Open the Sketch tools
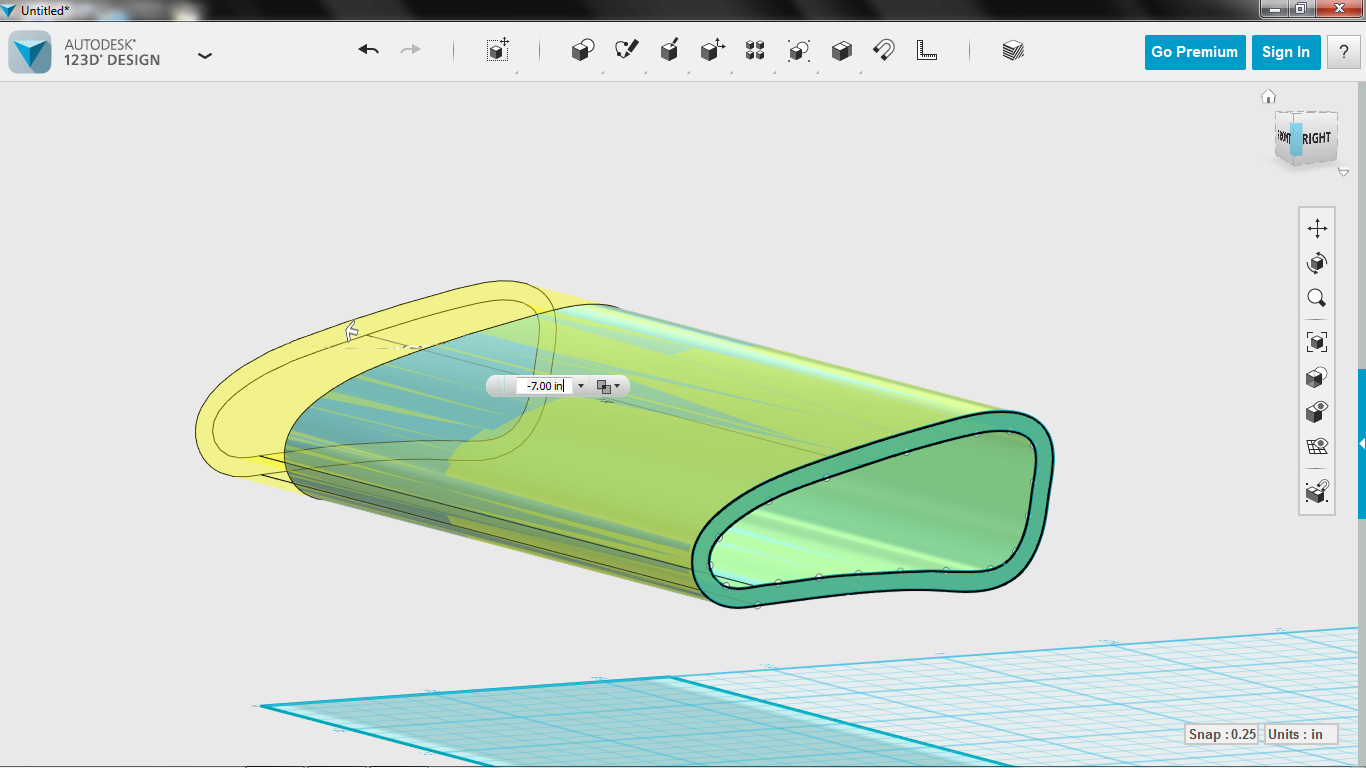This screenshot has height=768, width=1366. pyautogui.click(x=626, y=50)
